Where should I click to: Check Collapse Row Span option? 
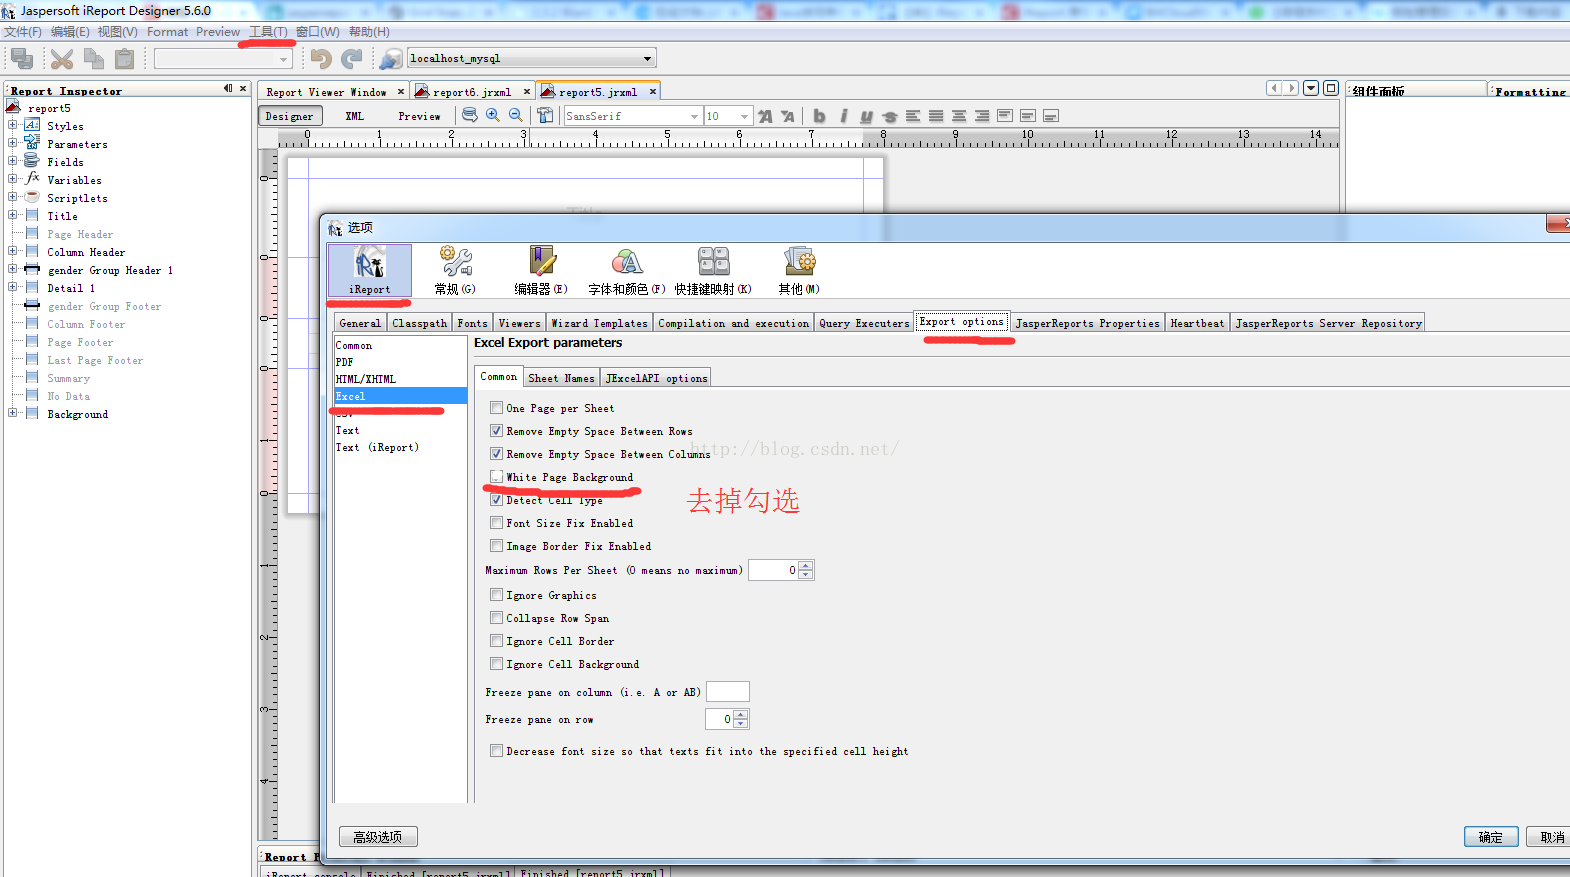tap(496, 618)
